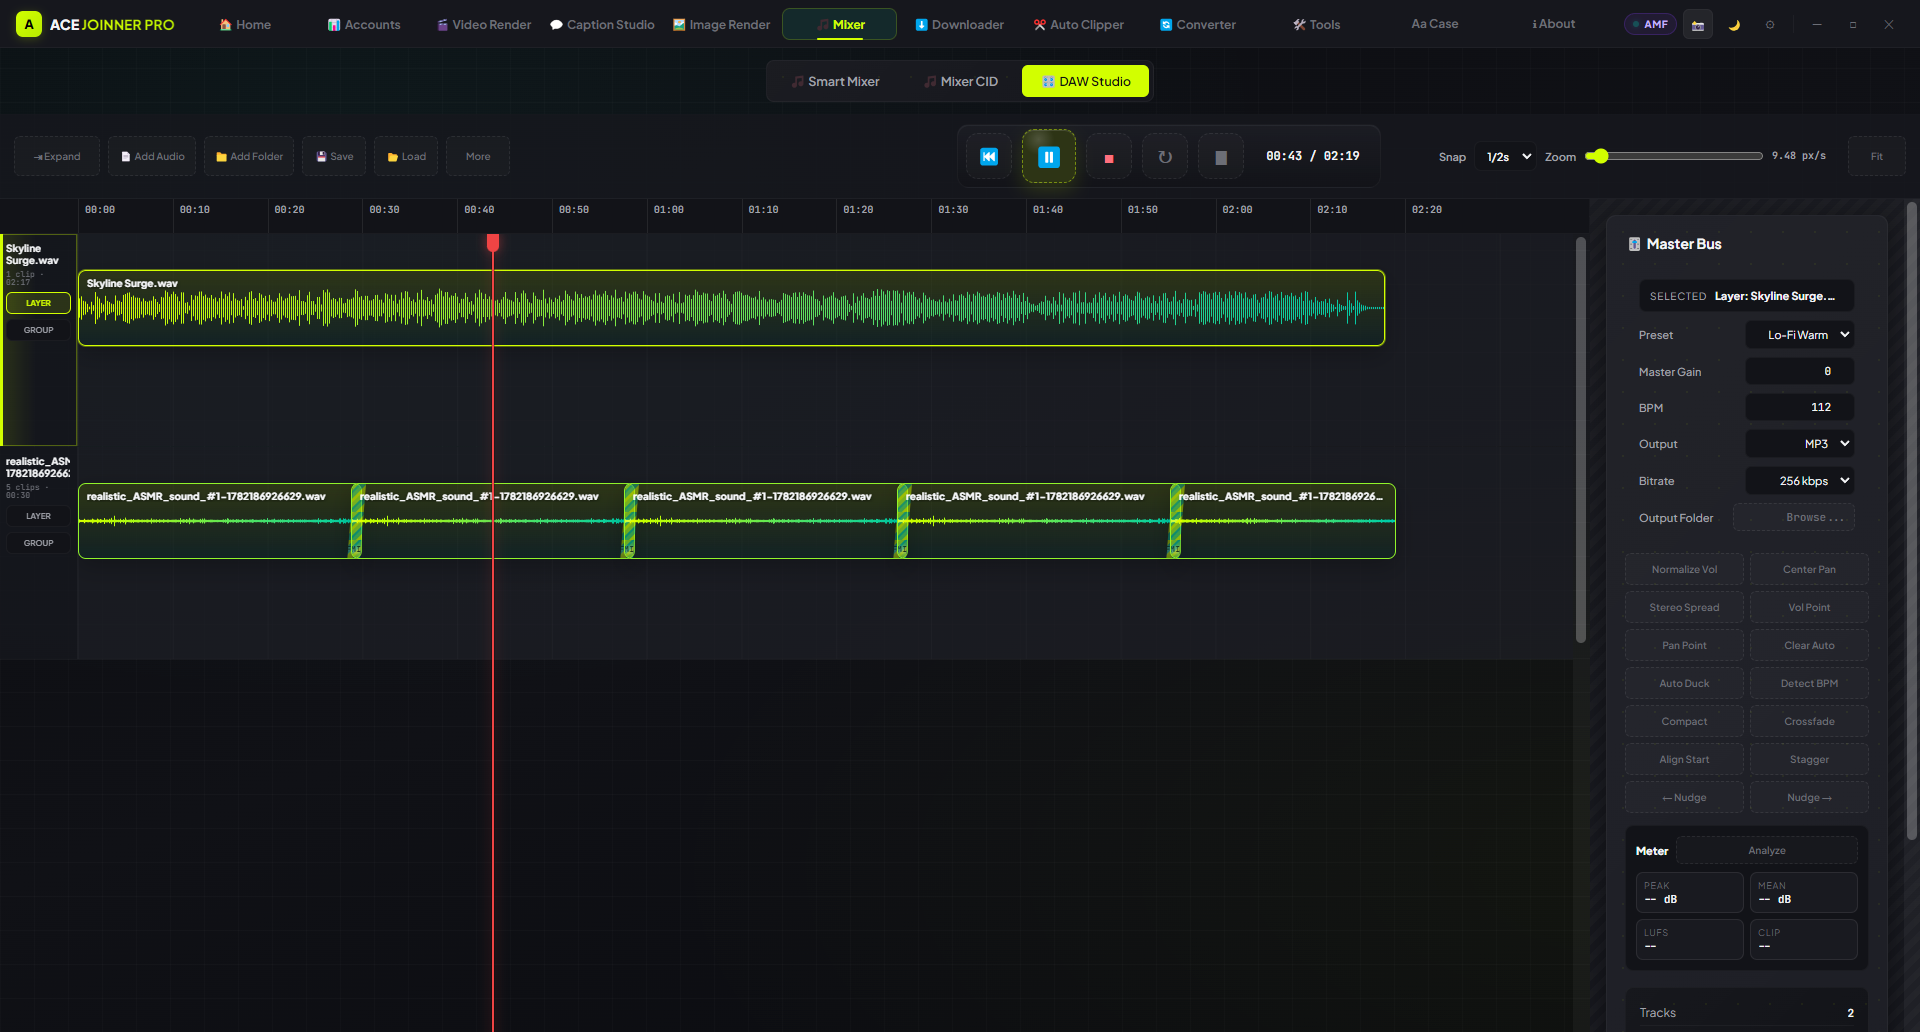Open the Video Render tab

(484, 25)
